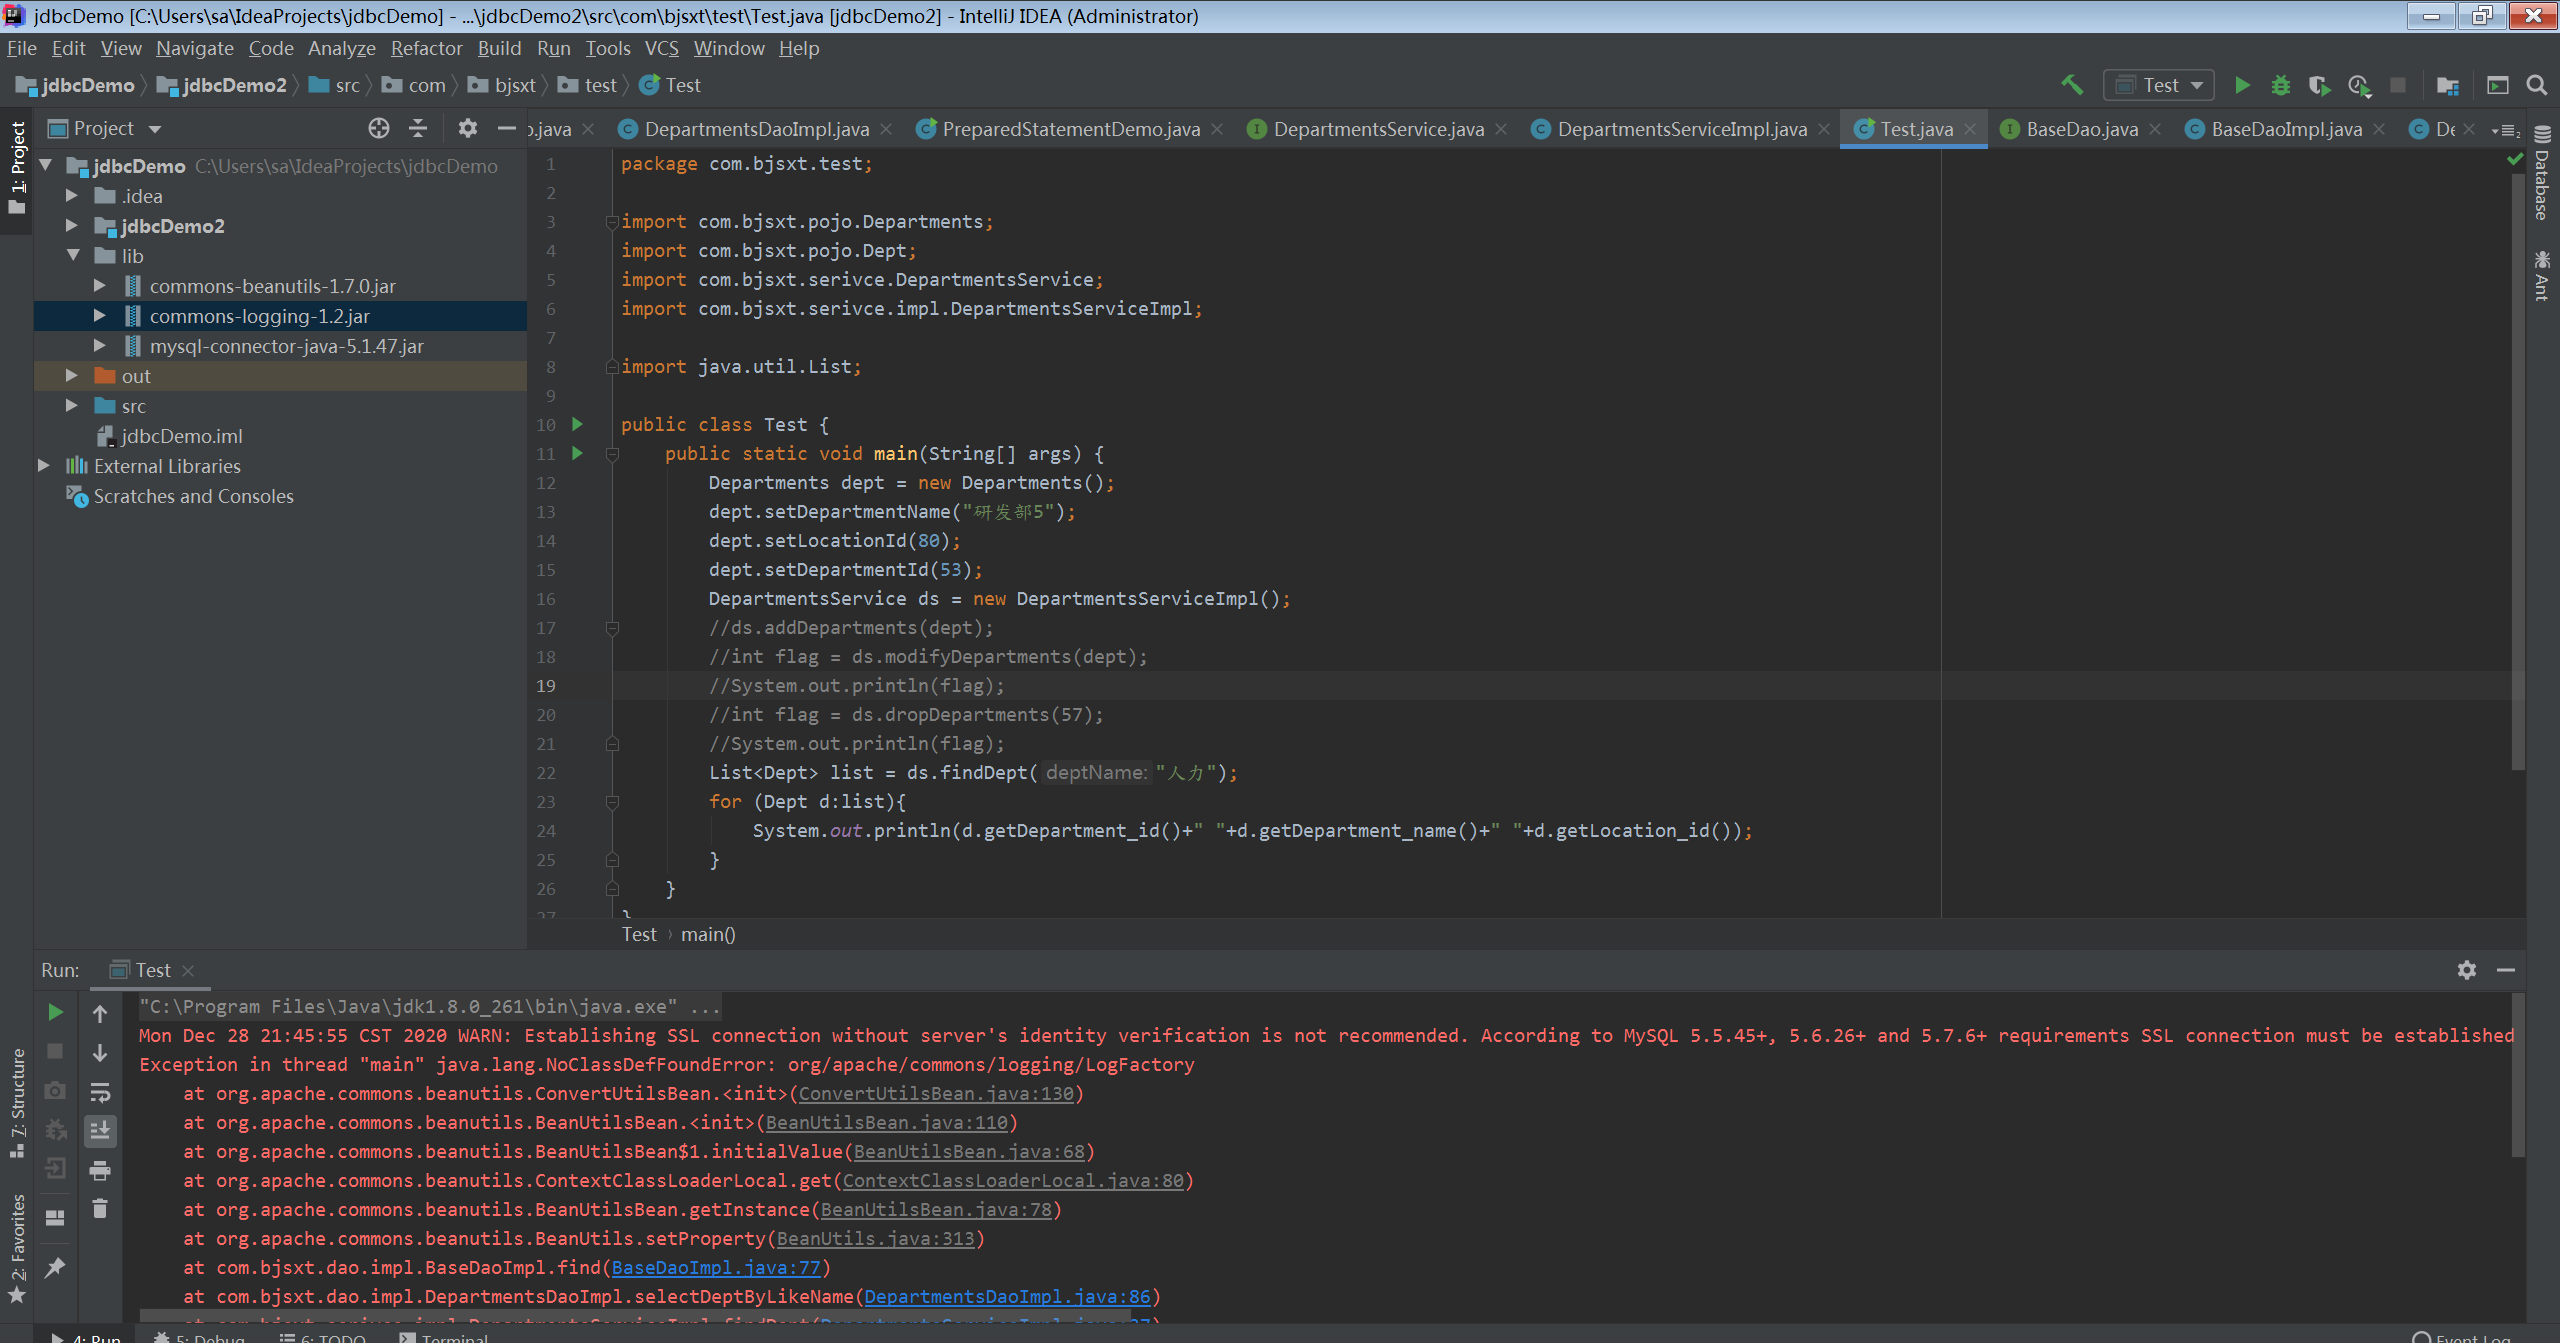Viewport: 2560px width, 1343px height.
Task: Open the Navigate menu
Action: [x=194, y=48]
